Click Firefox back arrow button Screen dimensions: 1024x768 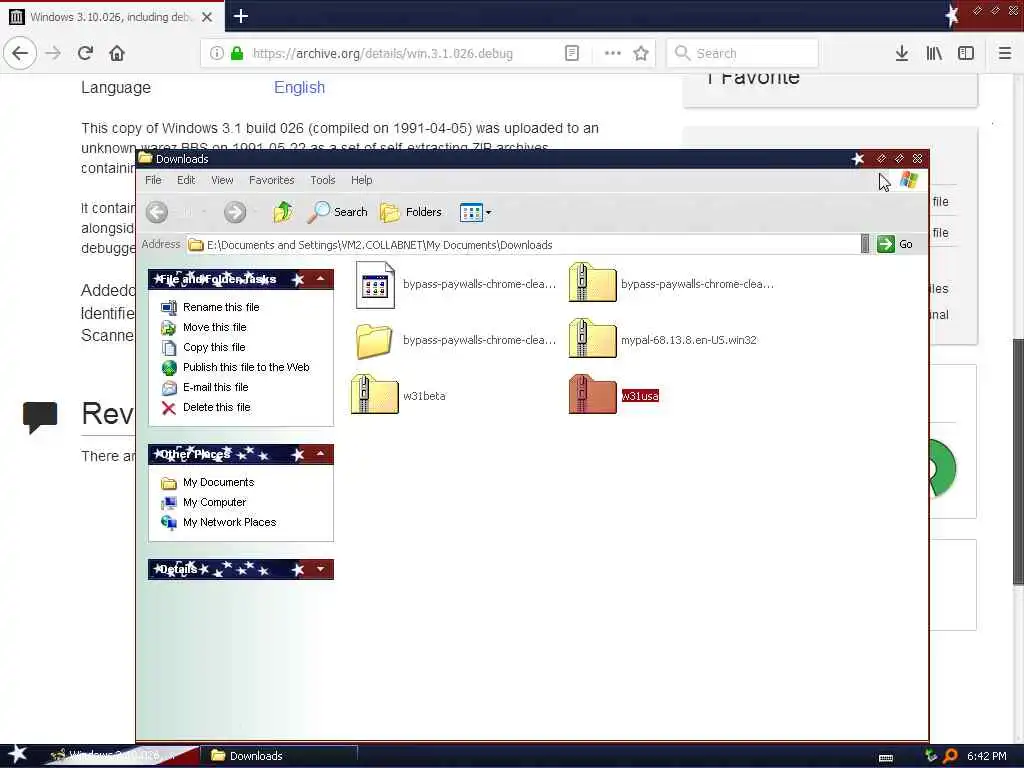(20, 54)
